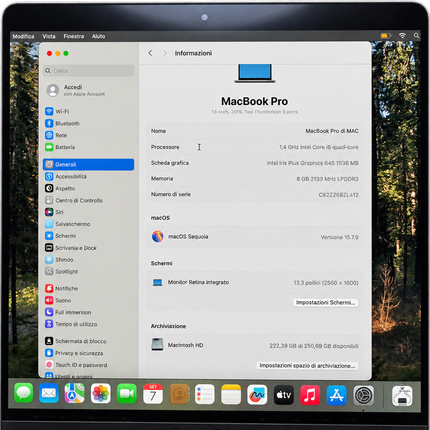Select Generali in the sidebar
This screenshot has height=430, width=430.
88,164
